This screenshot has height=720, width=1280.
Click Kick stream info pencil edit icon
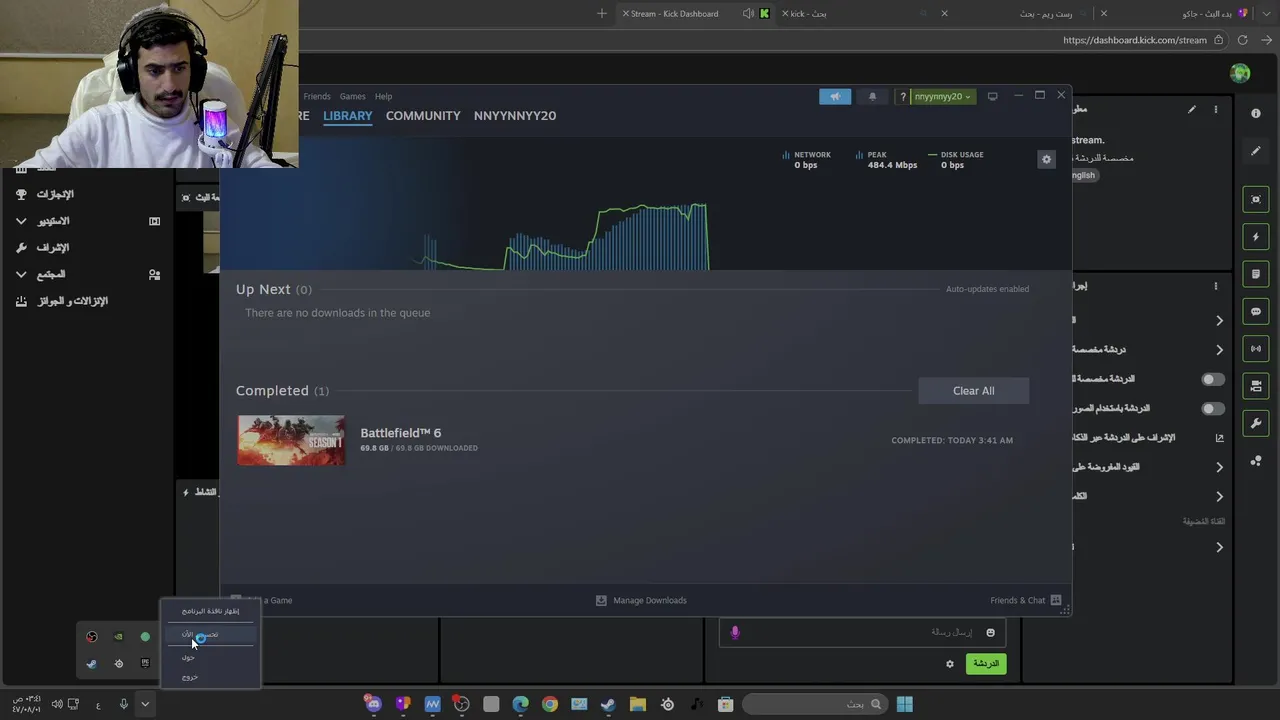1192,110
